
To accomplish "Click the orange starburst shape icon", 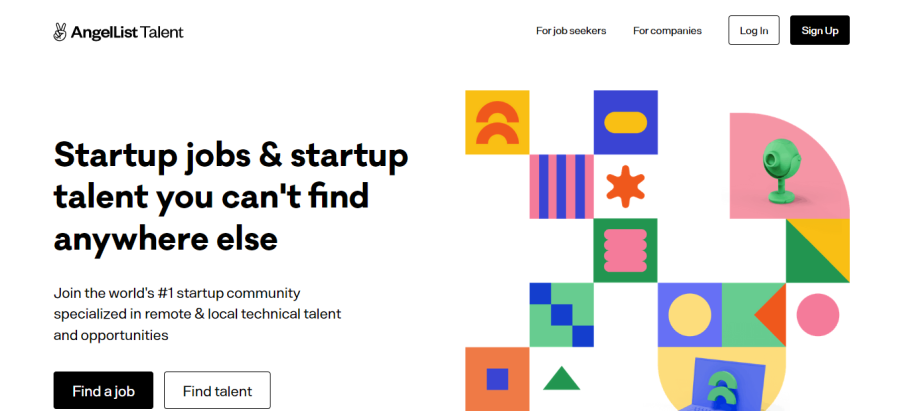I will pyautogui.click(x=625, y=187).
